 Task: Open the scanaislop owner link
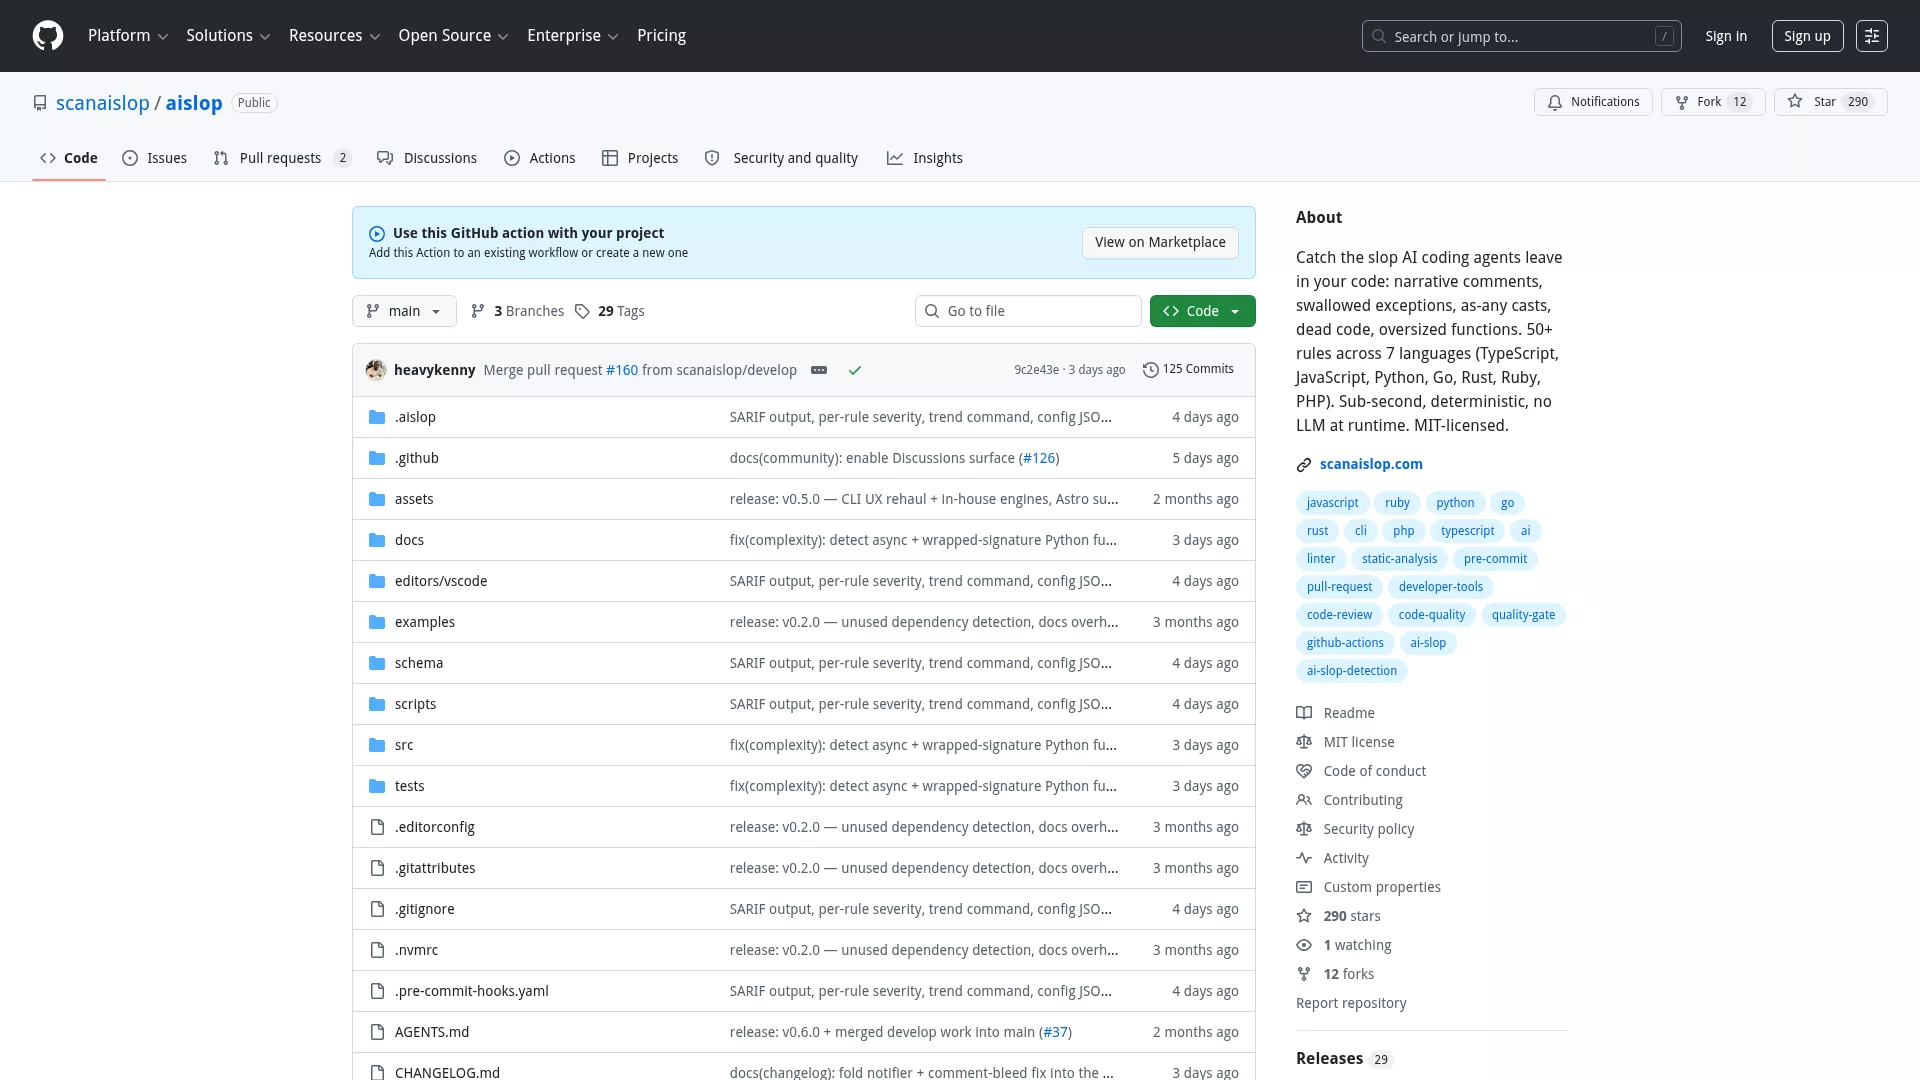coord(102,103)
